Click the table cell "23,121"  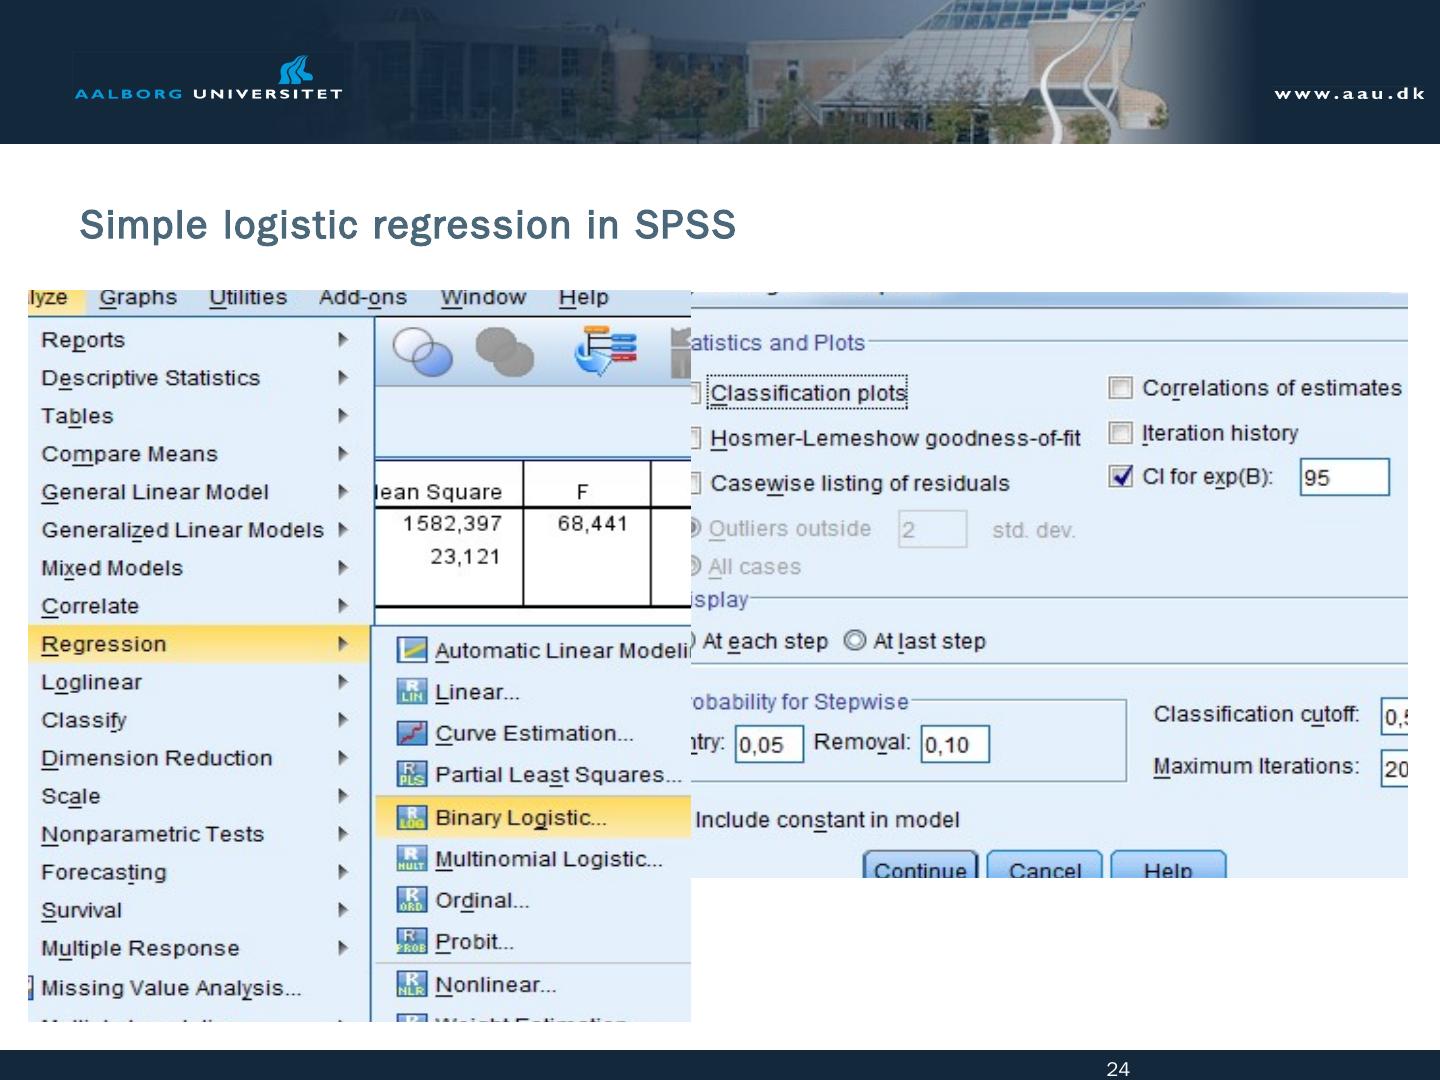[465, 557]
